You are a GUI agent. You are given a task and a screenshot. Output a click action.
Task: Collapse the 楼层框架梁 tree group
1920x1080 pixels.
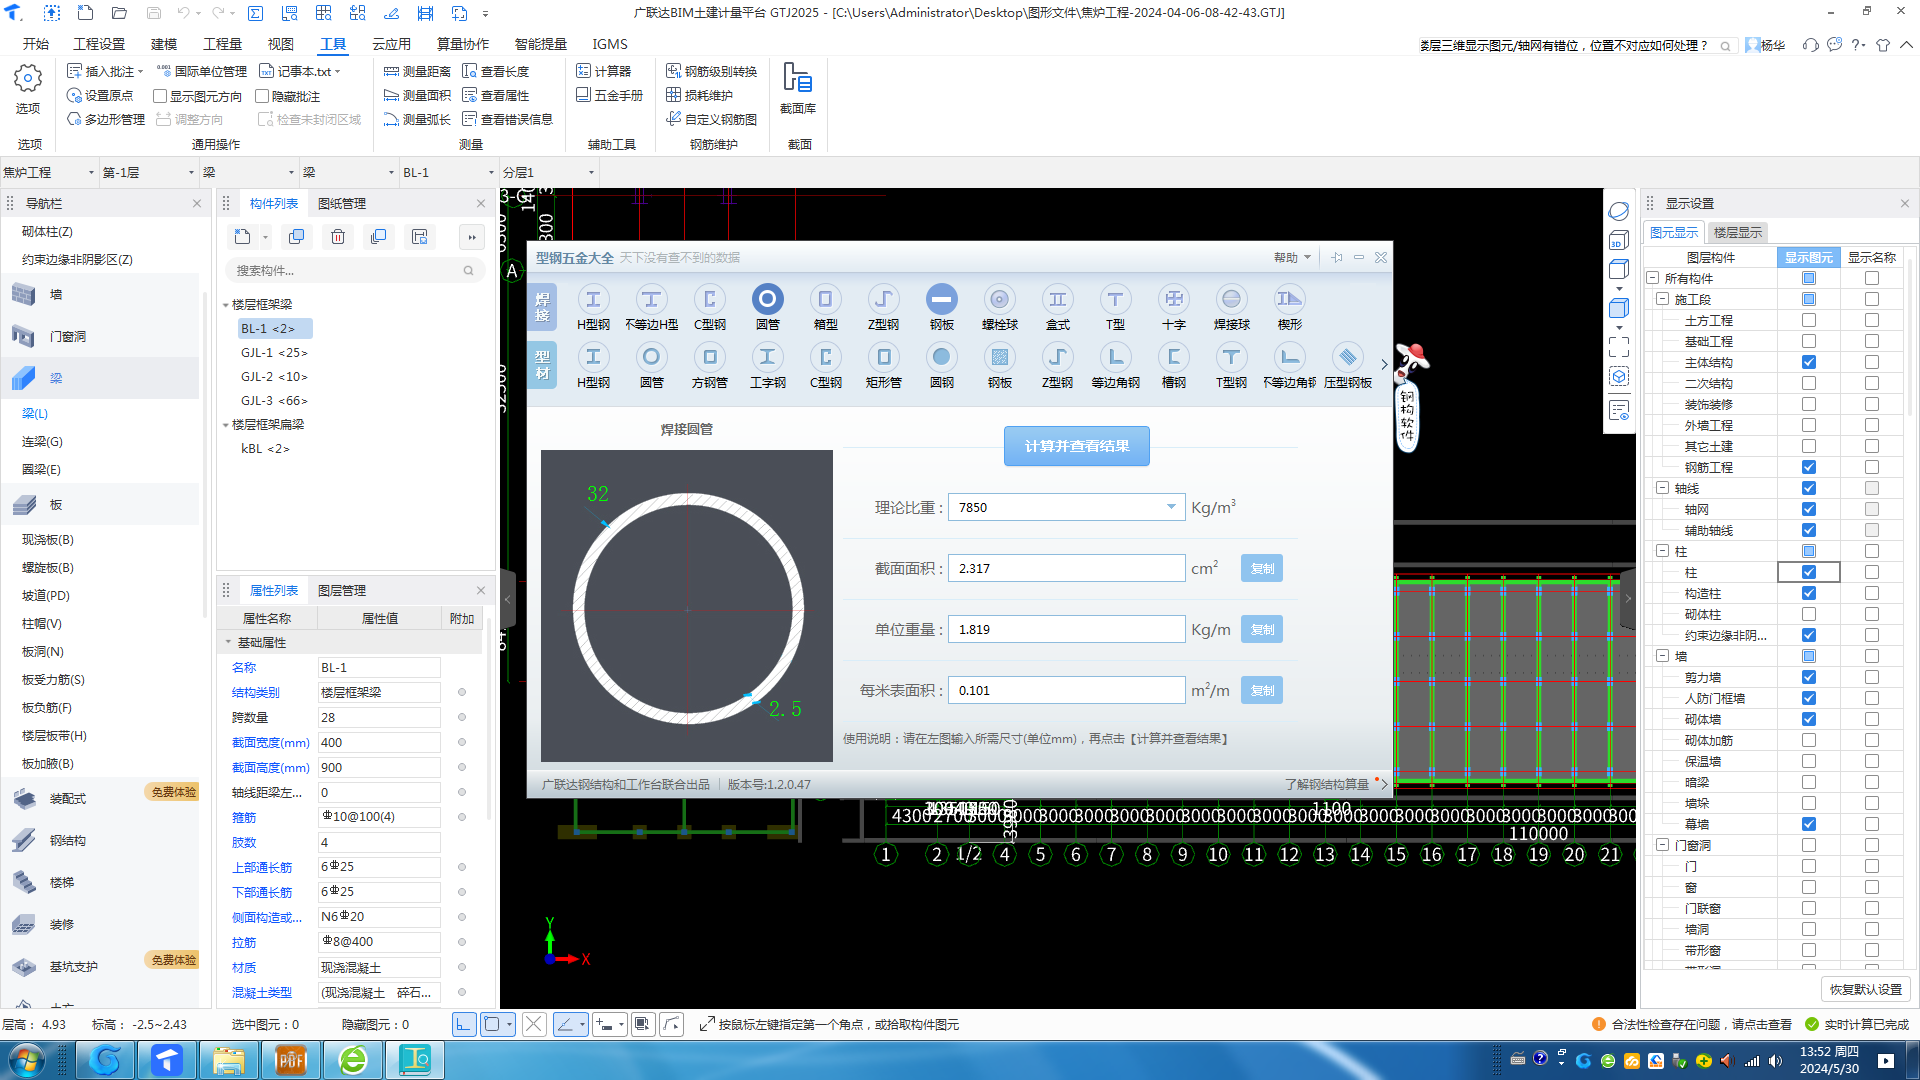(x=226, y=305)
